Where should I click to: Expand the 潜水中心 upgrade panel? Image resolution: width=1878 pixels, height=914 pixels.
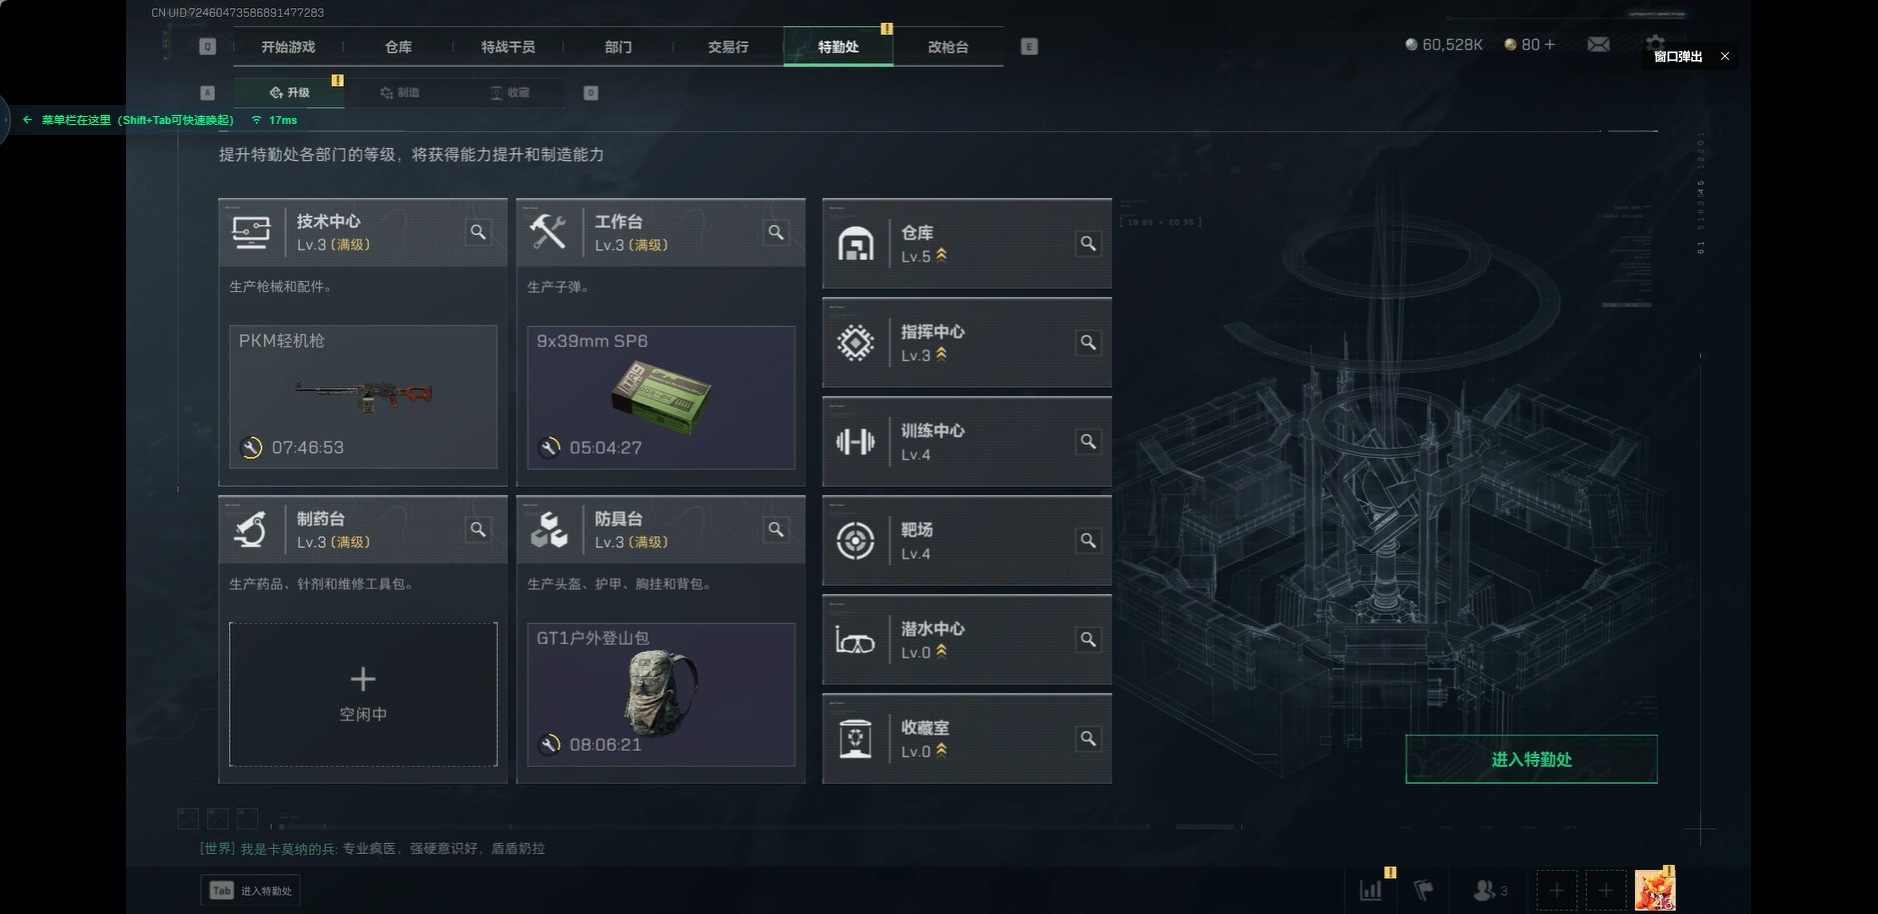(966, 639)
